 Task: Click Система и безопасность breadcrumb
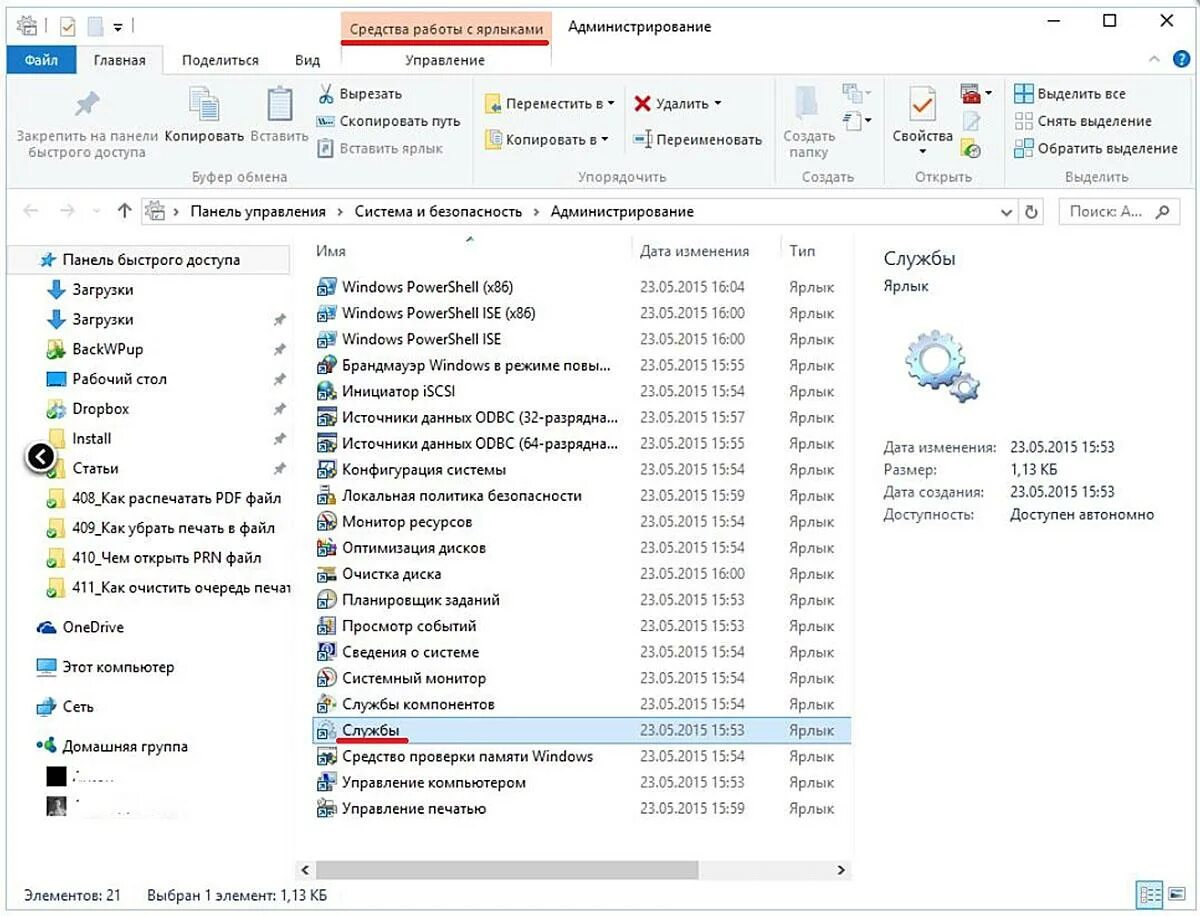tap(438, 212)
